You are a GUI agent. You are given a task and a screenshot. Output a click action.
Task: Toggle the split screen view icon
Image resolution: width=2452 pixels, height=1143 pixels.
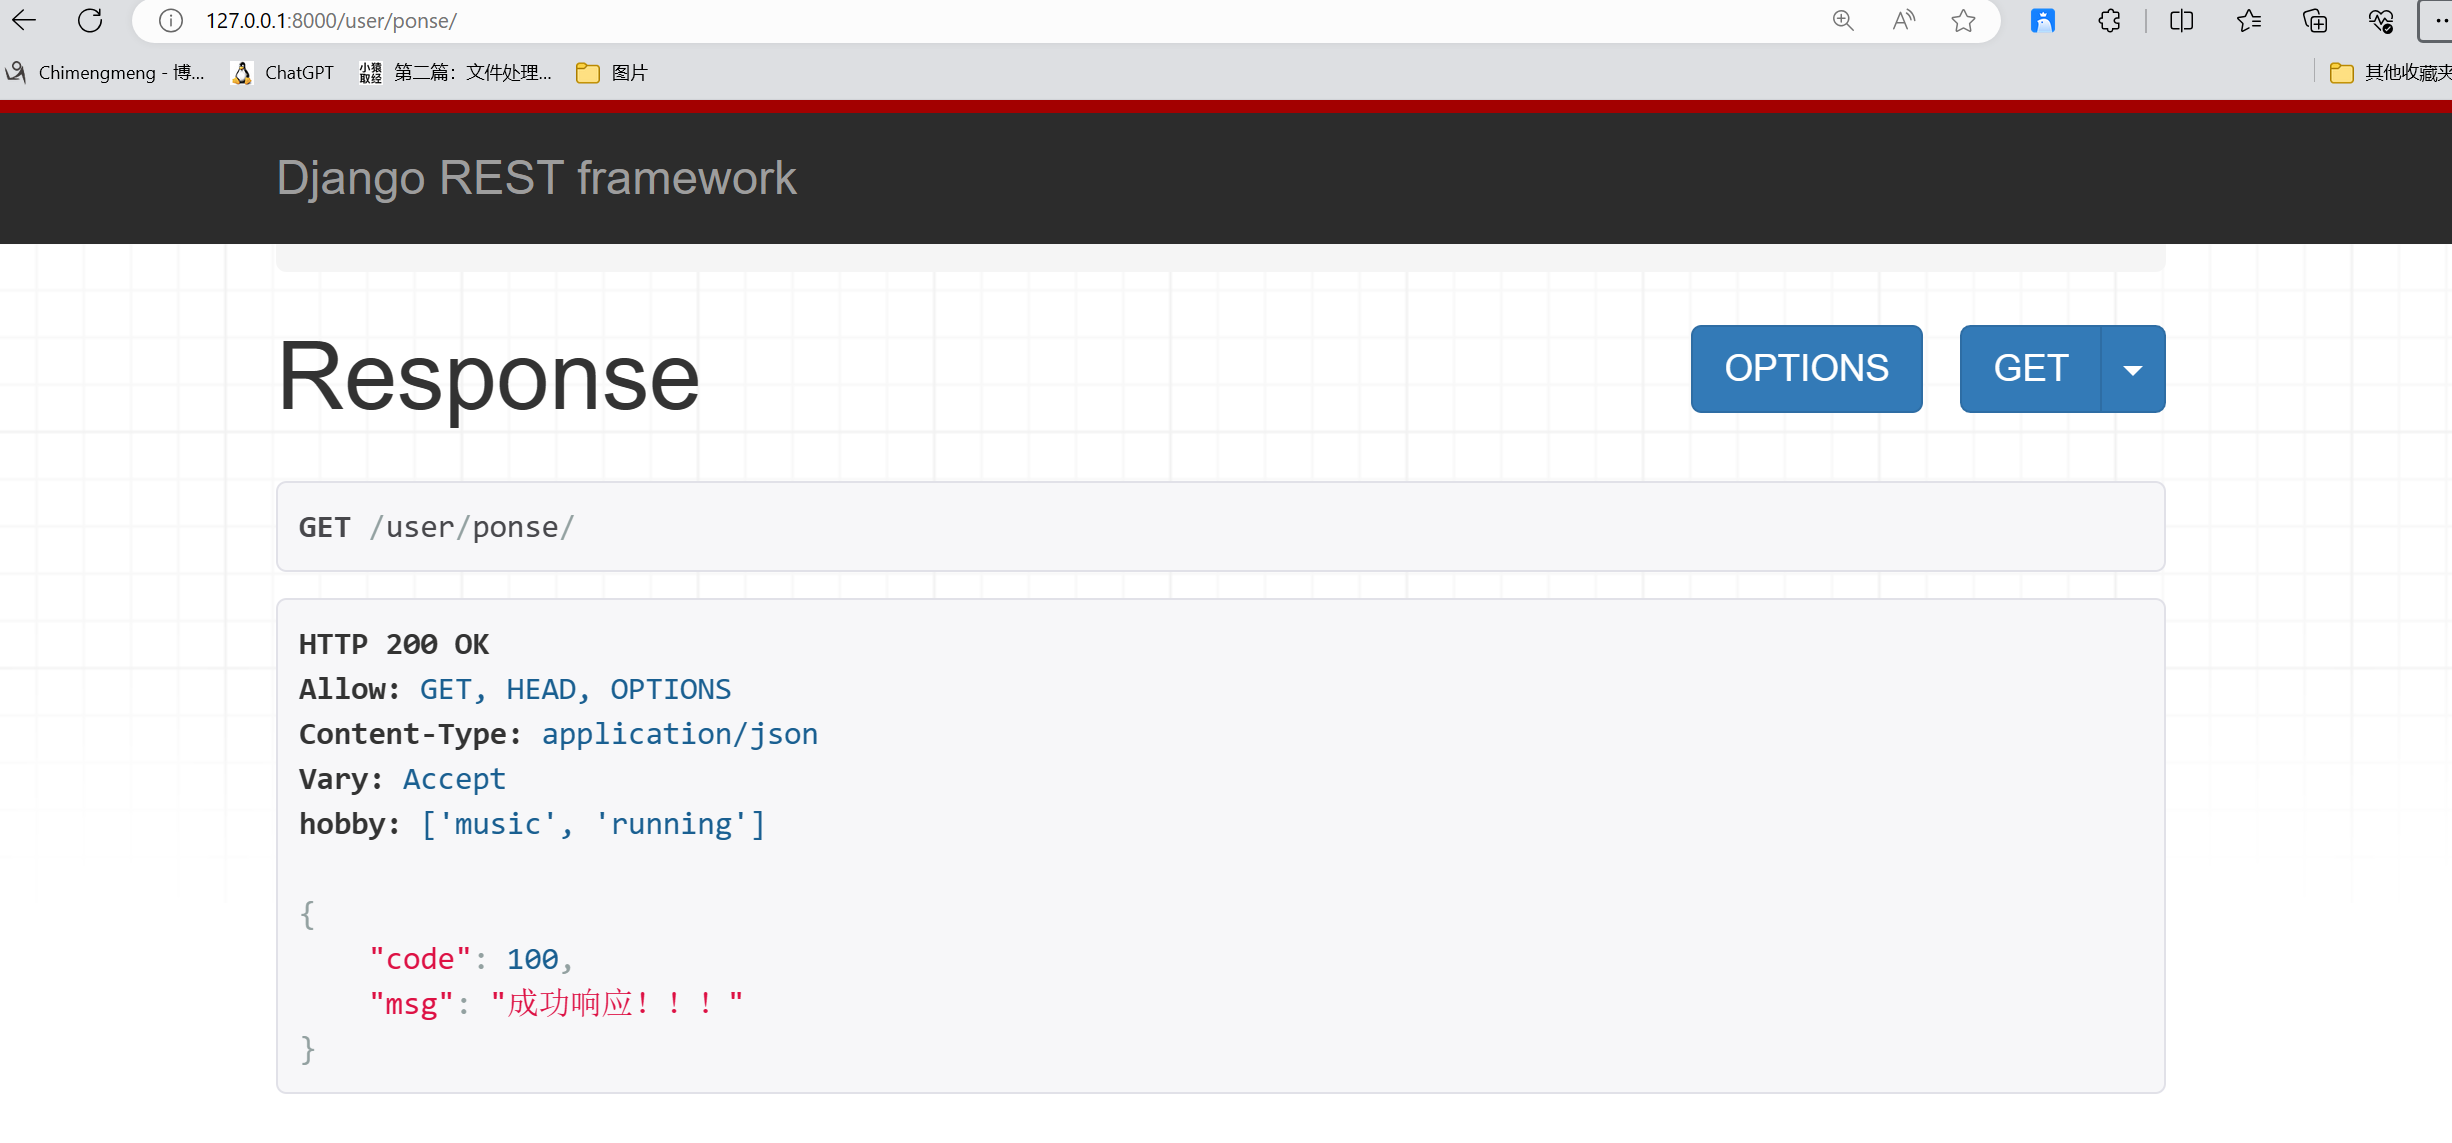[x=2182, y=20]
